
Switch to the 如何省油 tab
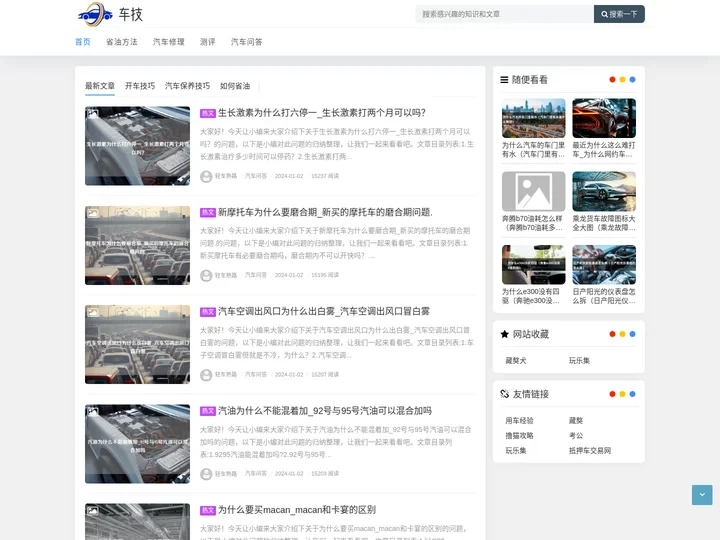235,86
